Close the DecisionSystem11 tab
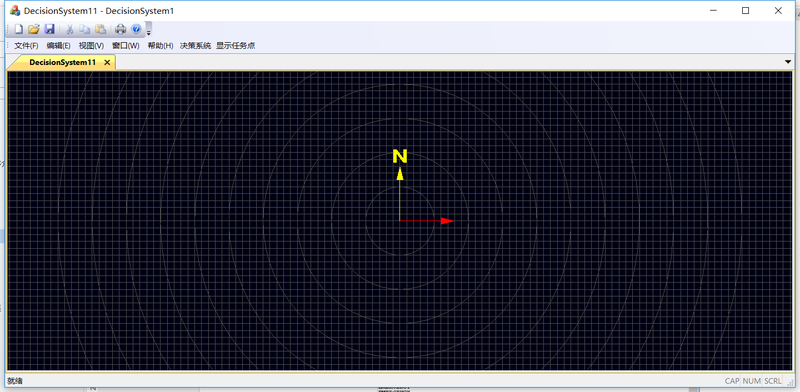Screen dimensions: 800x392 pyautogui.click(x=107, y=62)
